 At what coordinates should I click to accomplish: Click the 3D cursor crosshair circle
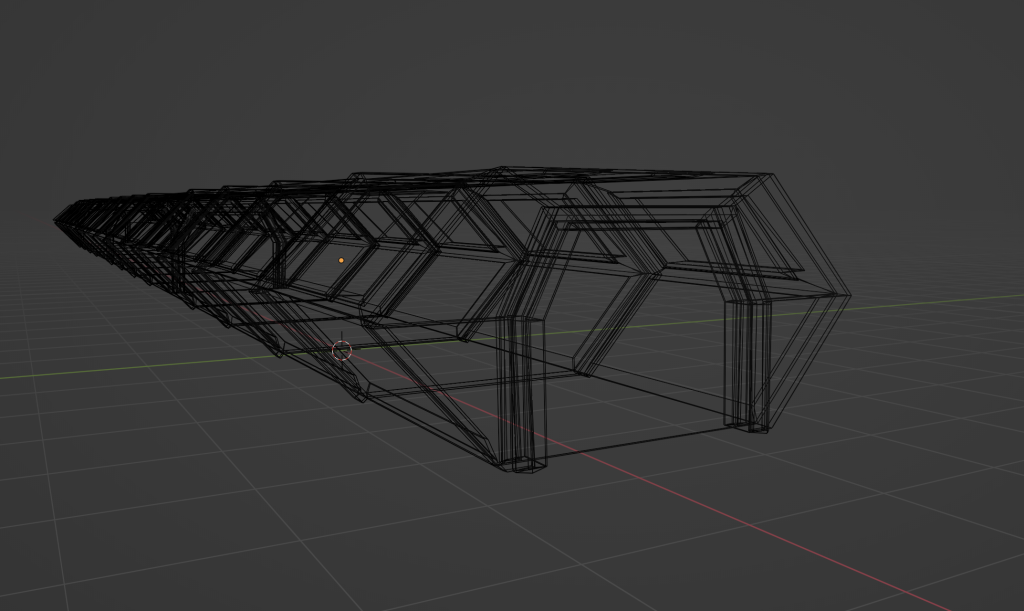click(x=342, y=351)
